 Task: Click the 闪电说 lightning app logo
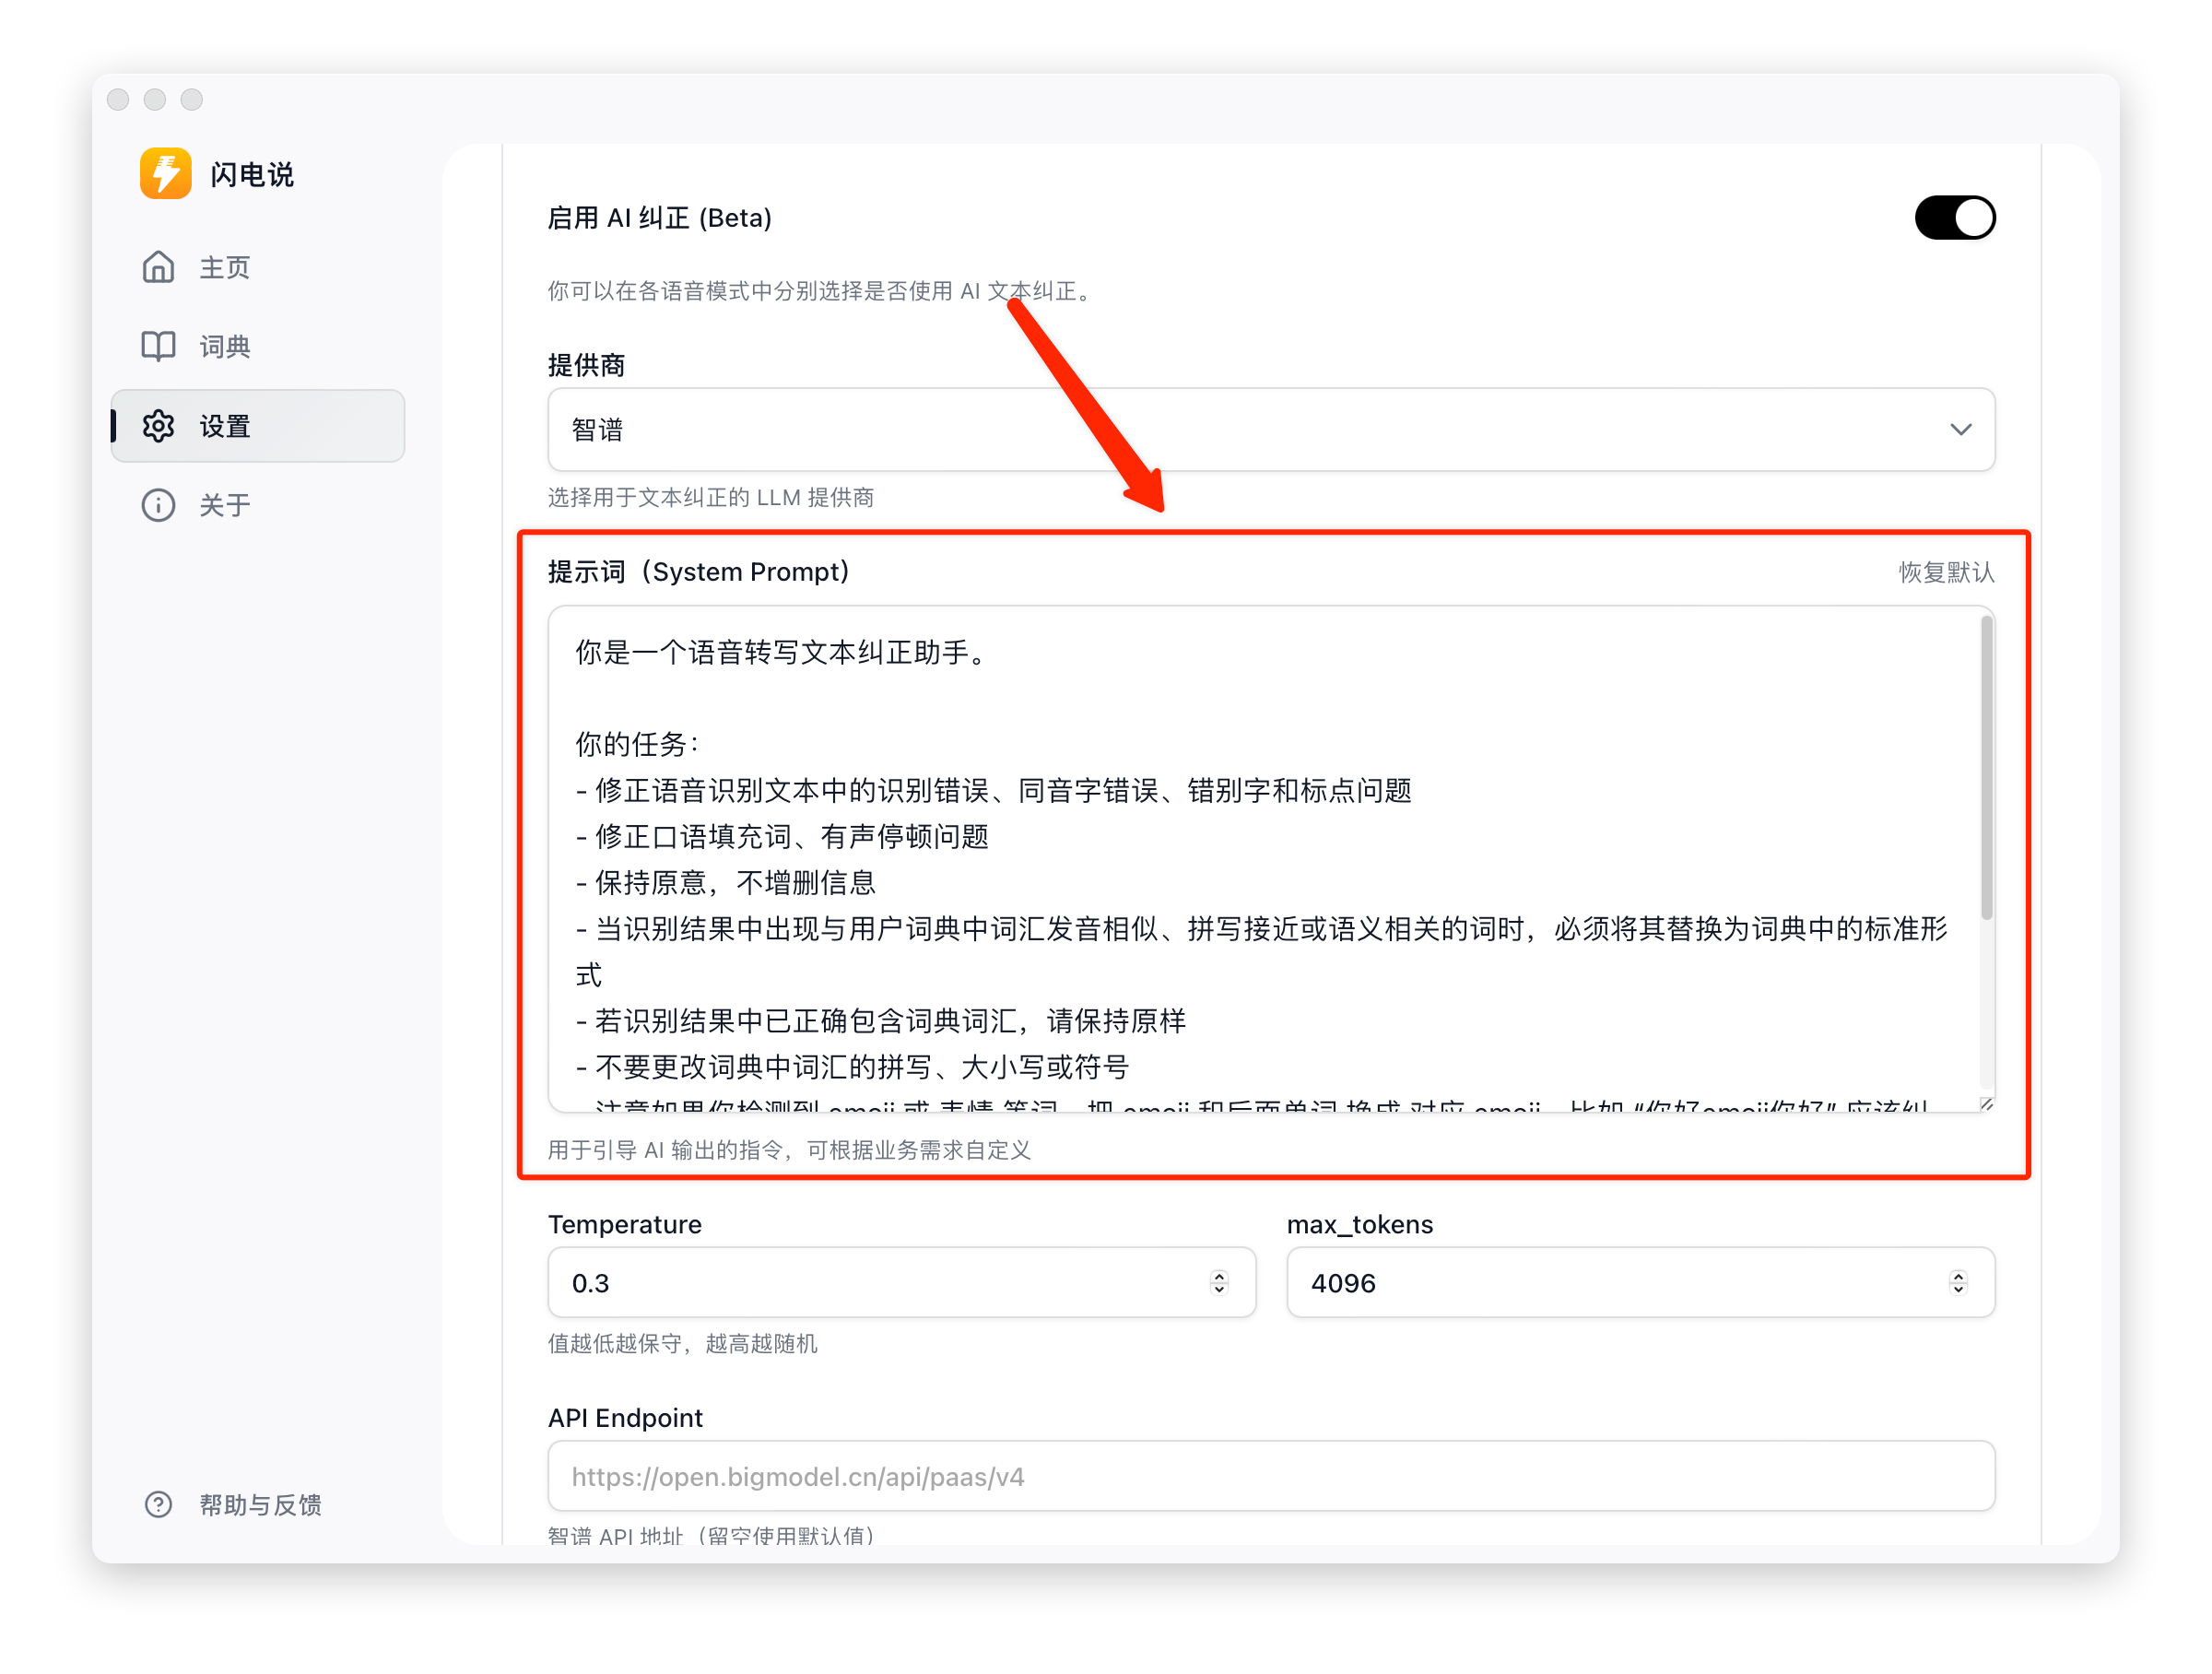click(165, 173)
